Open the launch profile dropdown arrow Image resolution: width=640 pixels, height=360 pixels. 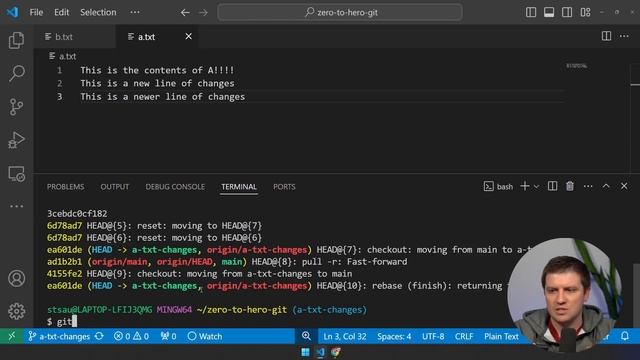537,187
